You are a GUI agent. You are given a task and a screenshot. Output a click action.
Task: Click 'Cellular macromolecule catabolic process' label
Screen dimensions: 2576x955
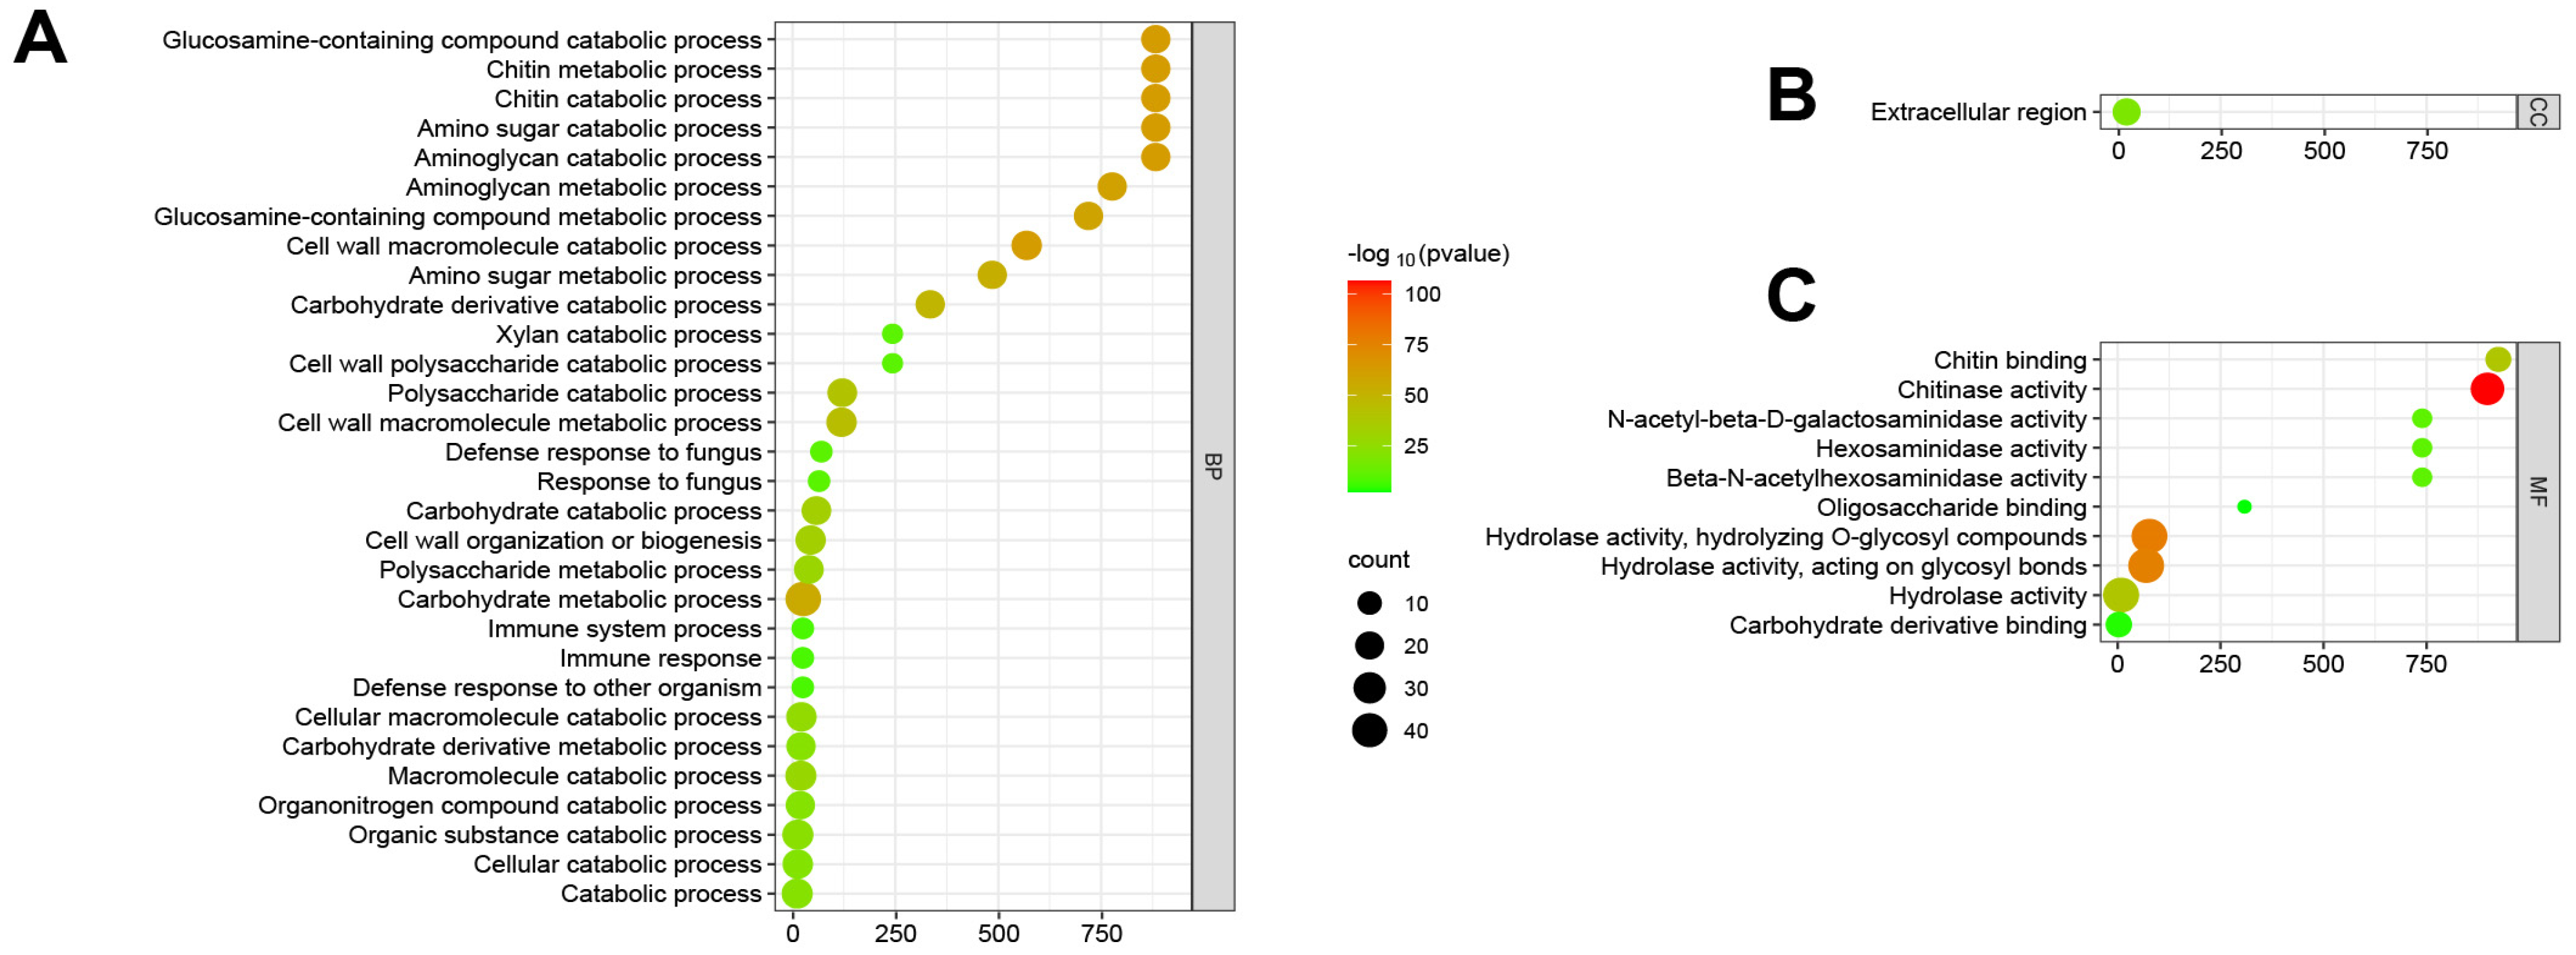[x=528, y=717]
